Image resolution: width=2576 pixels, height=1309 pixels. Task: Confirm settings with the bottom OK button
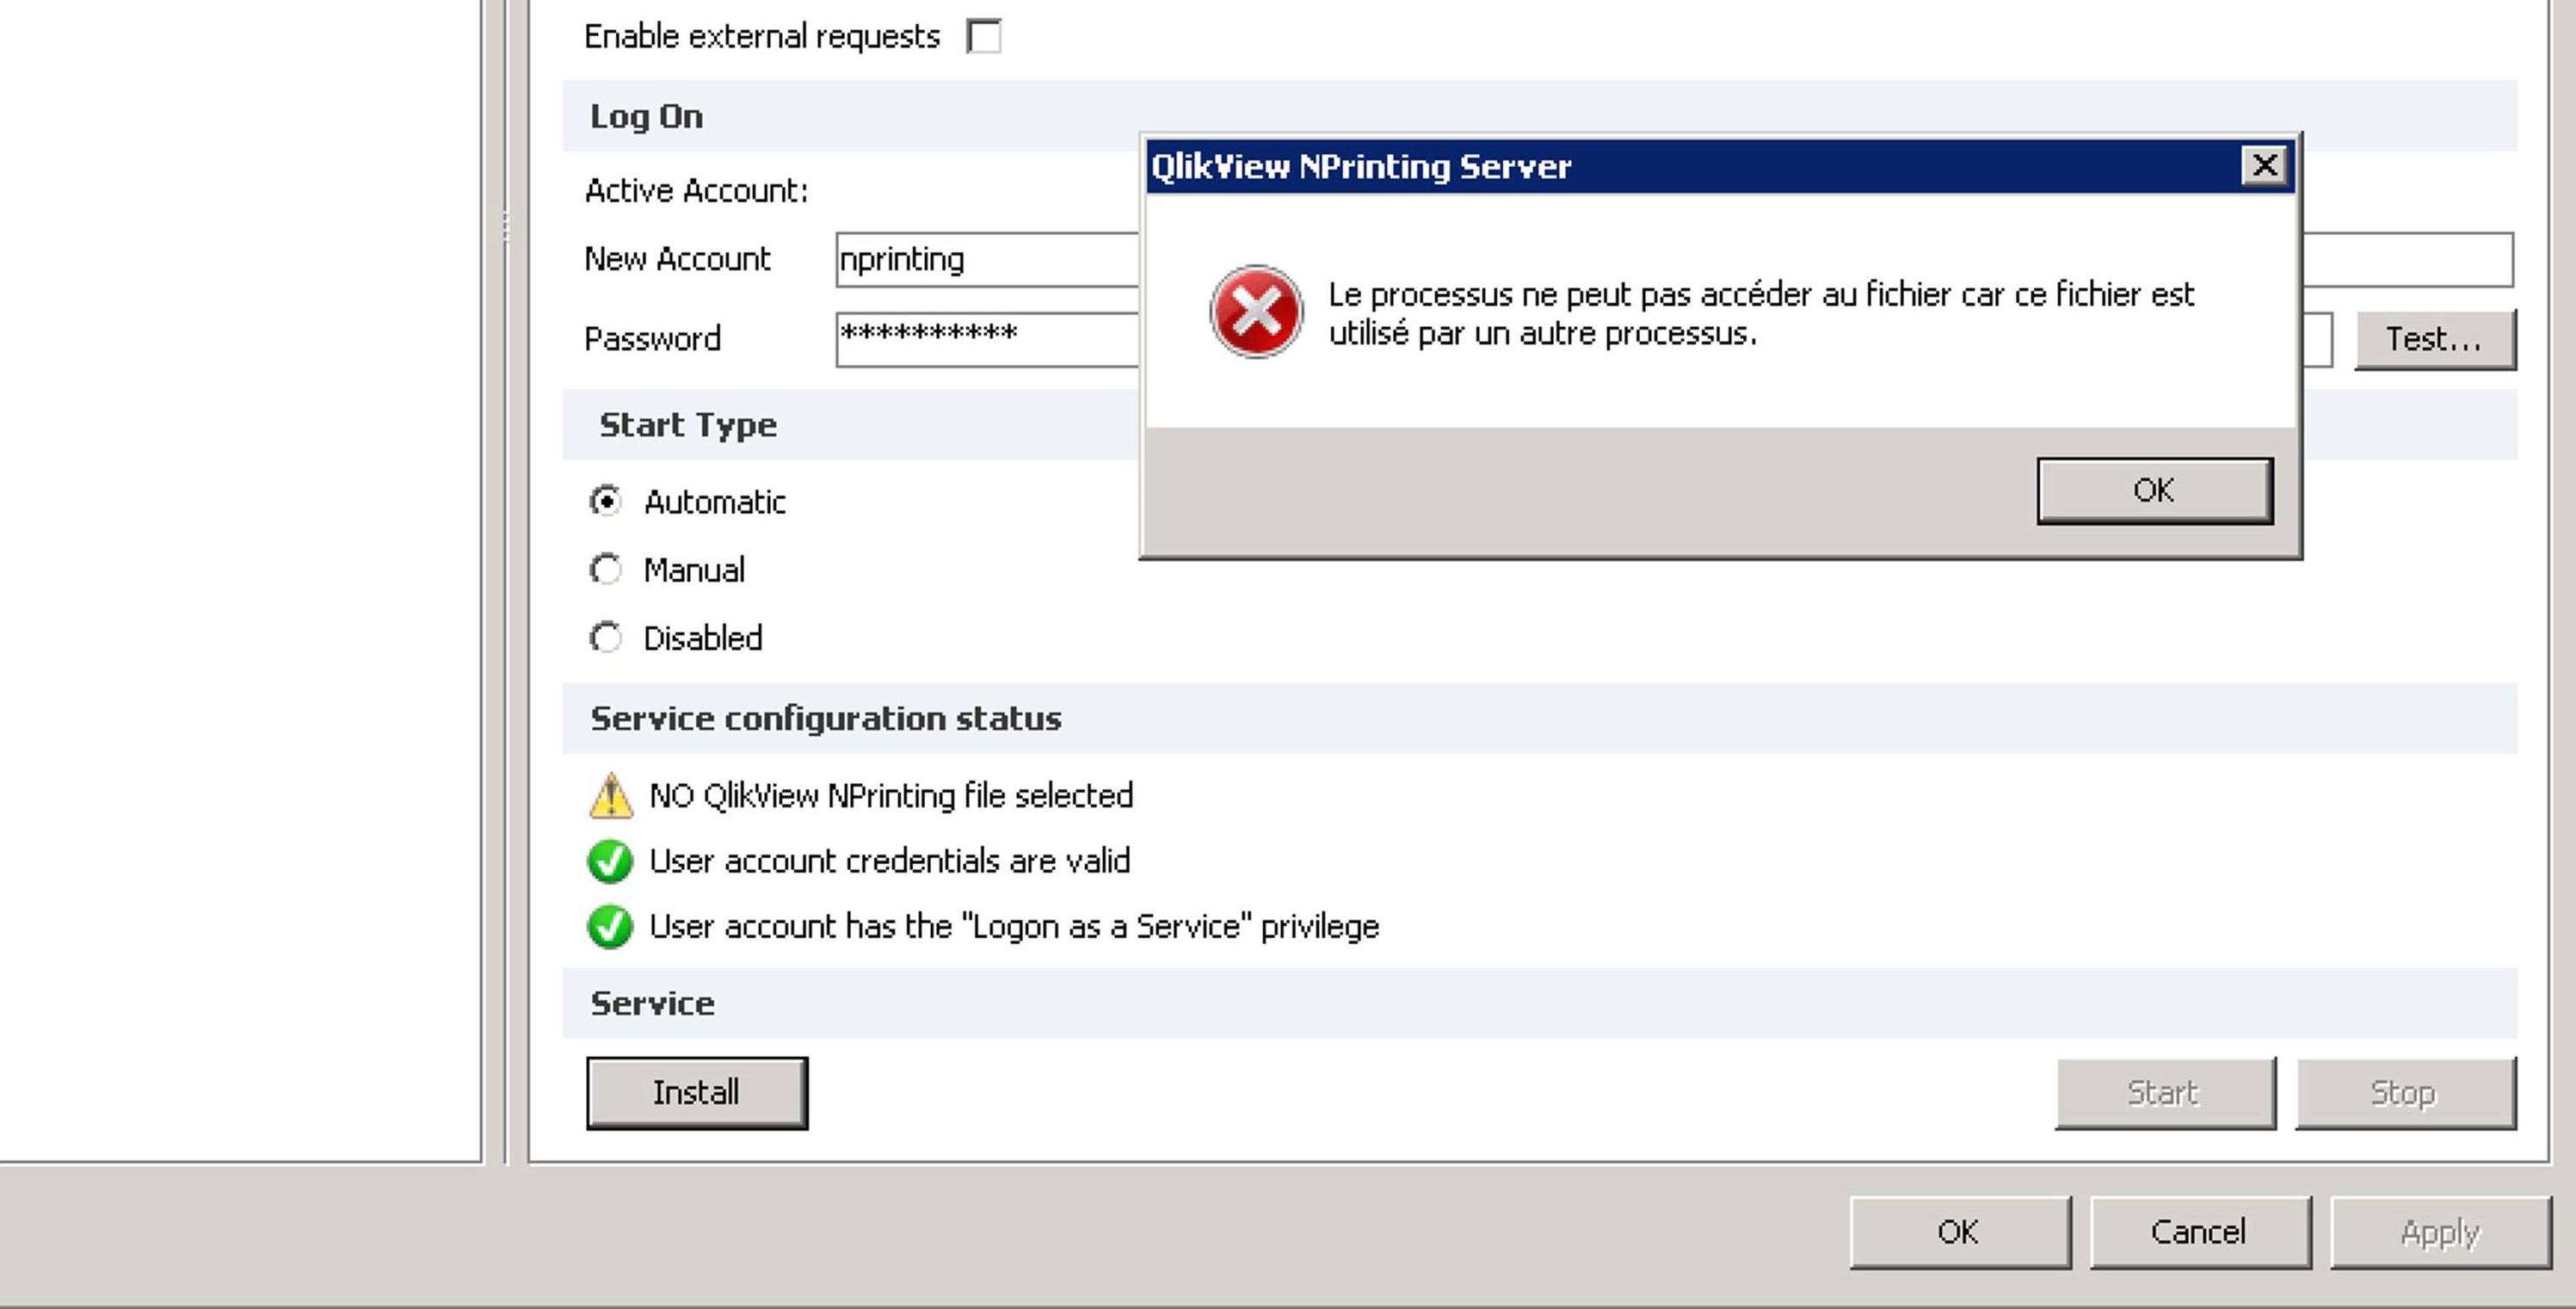pyautogui.click(x=1959, y=1232)
